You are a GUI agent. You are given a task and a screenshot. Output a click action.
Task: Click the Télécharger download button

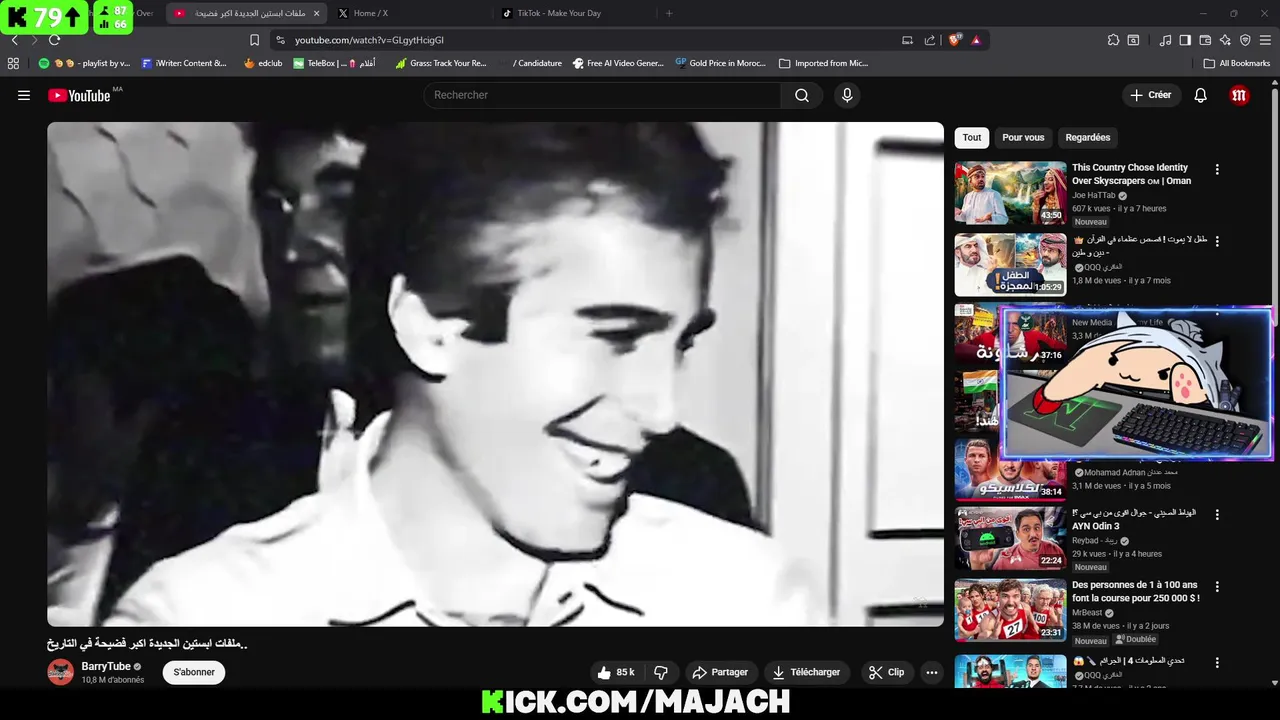(x=806, y=672)
